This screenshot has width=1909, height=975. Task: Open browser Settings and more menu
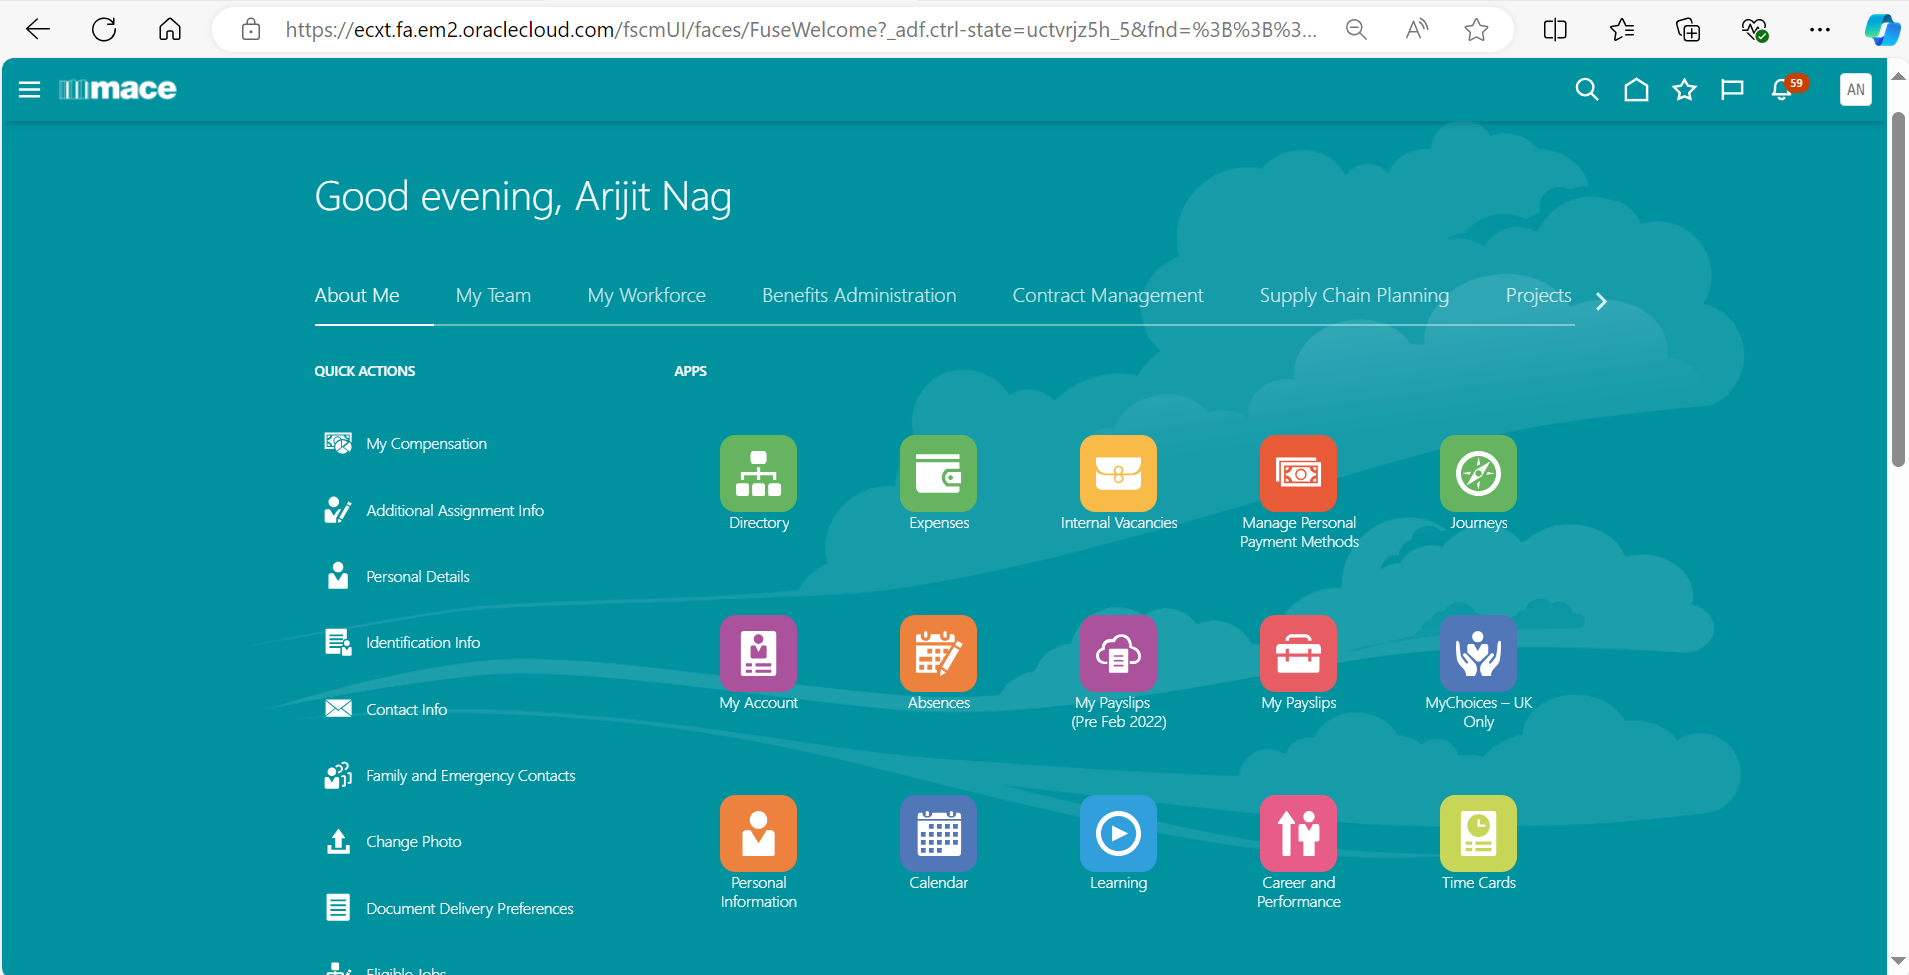(x=1820, y=30)
